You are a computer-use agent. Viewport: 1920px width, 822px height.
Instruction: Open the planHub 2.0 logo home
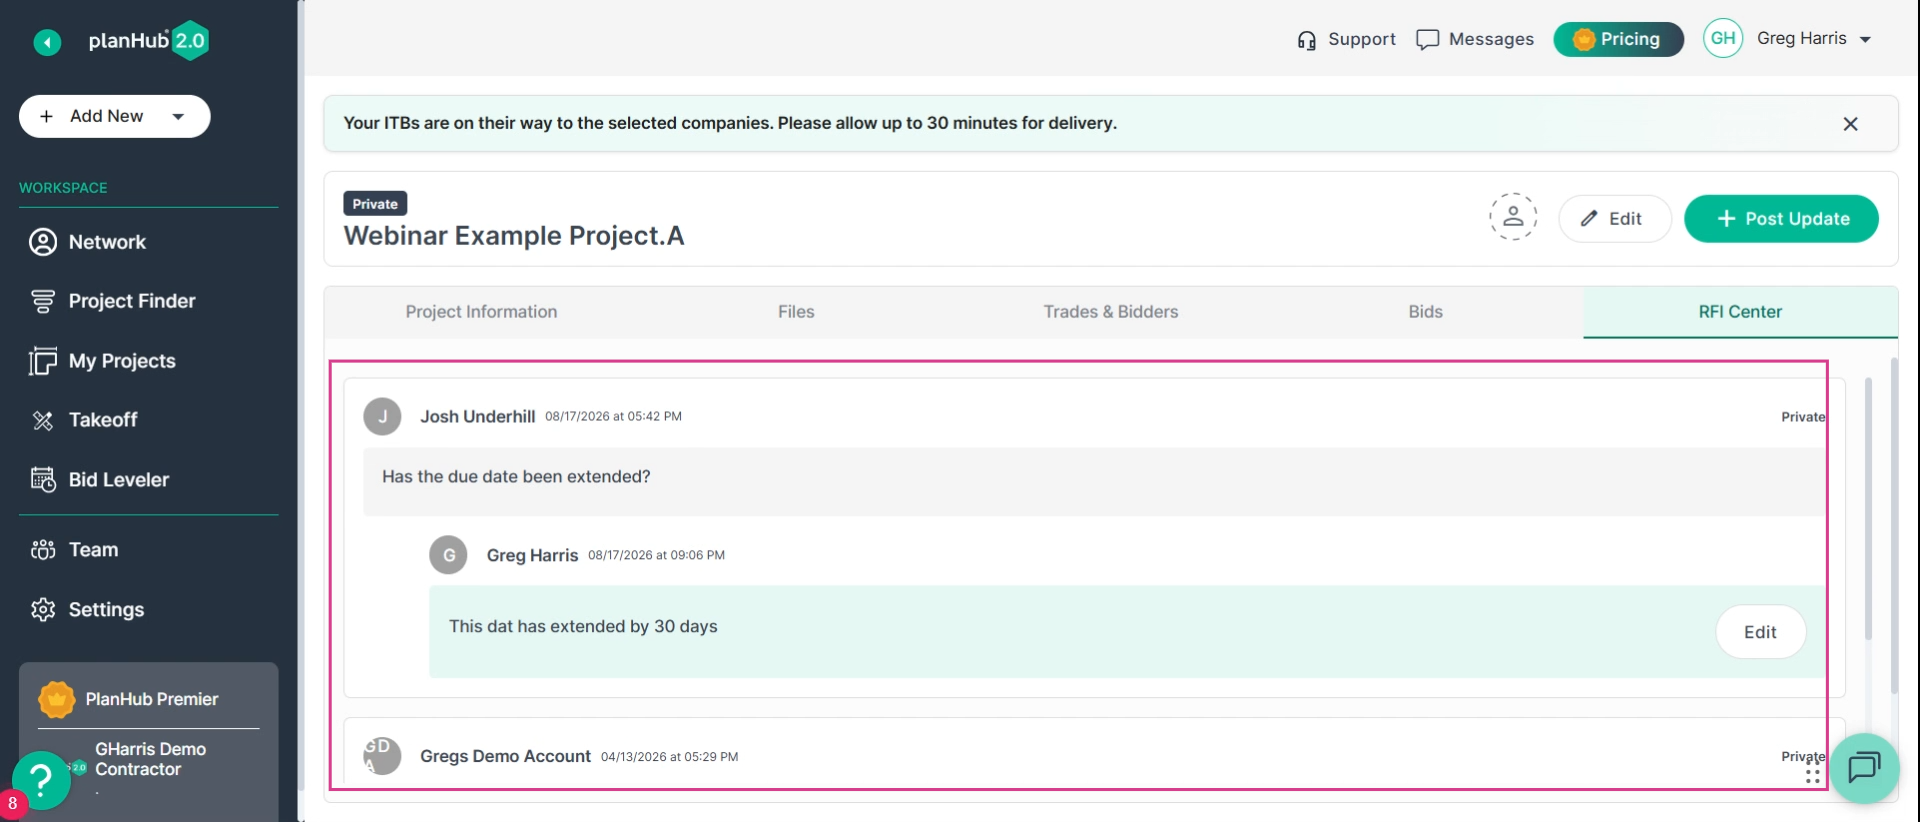(148, 41)
